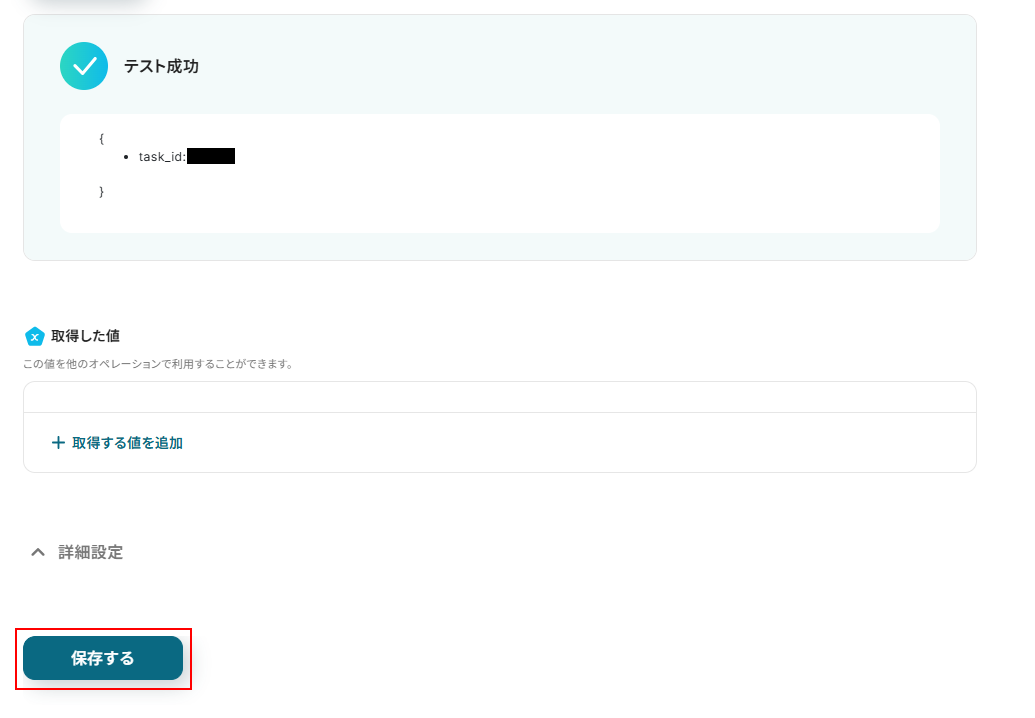Click the empty row above 取得する値を追加
1035x718 pixels.
coord(500,397)
